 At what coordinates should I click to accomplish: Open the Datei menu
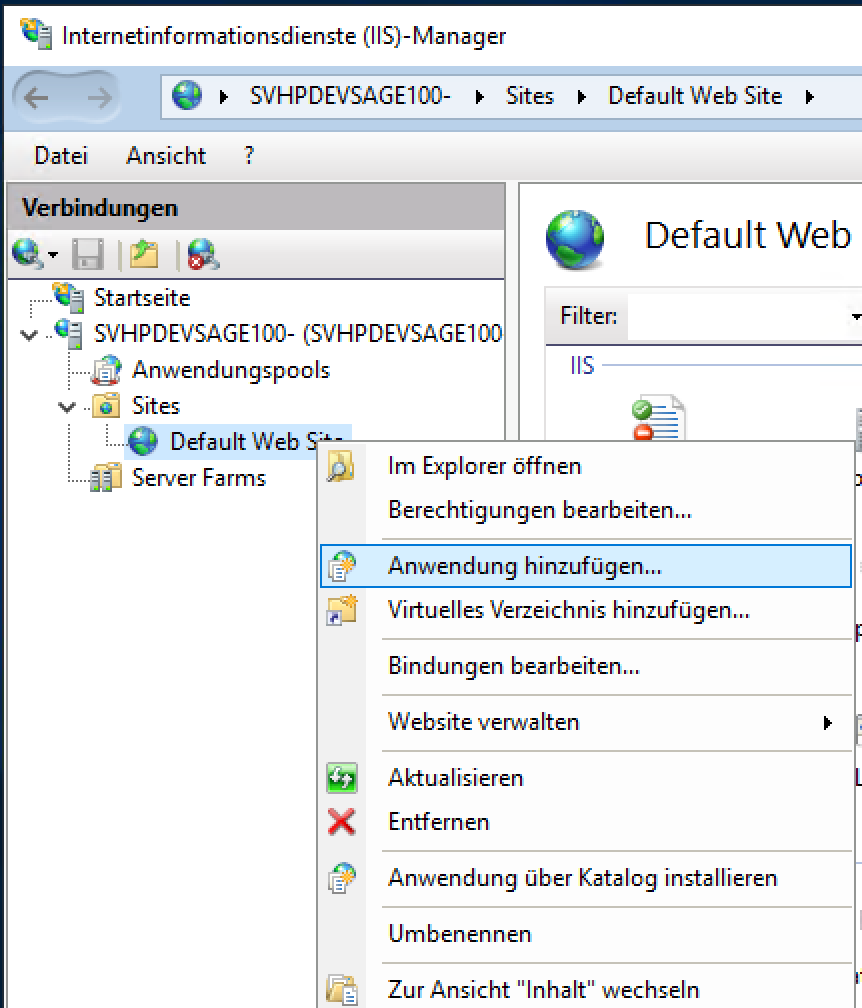(x=61, y=156)
